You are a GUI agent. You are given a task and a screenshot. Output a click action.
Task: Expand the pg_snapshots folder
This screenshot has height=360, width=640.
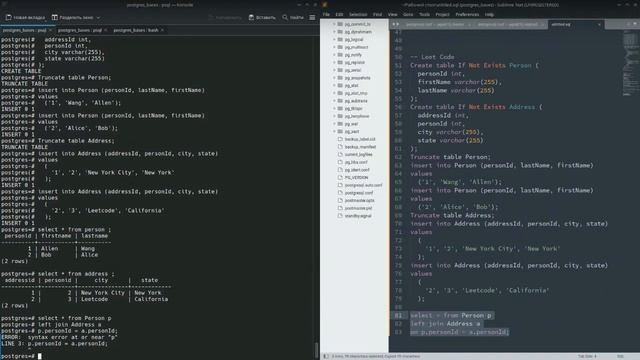334,78
